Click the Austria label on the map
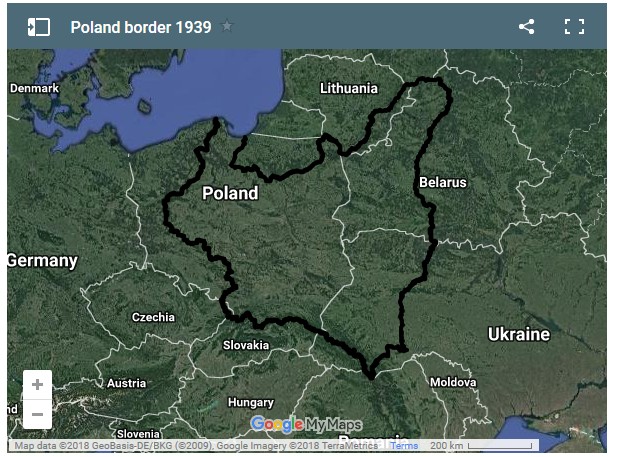623x457 pixels. [x=126, y=383]
